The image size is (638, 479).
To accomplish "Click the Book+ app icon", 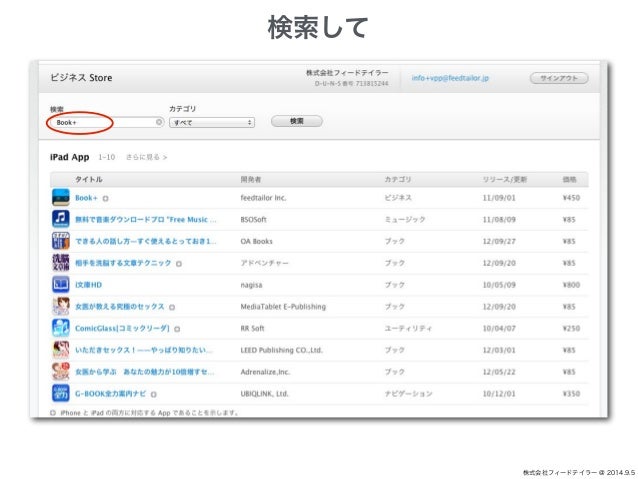I will click(x=61, y=197).
